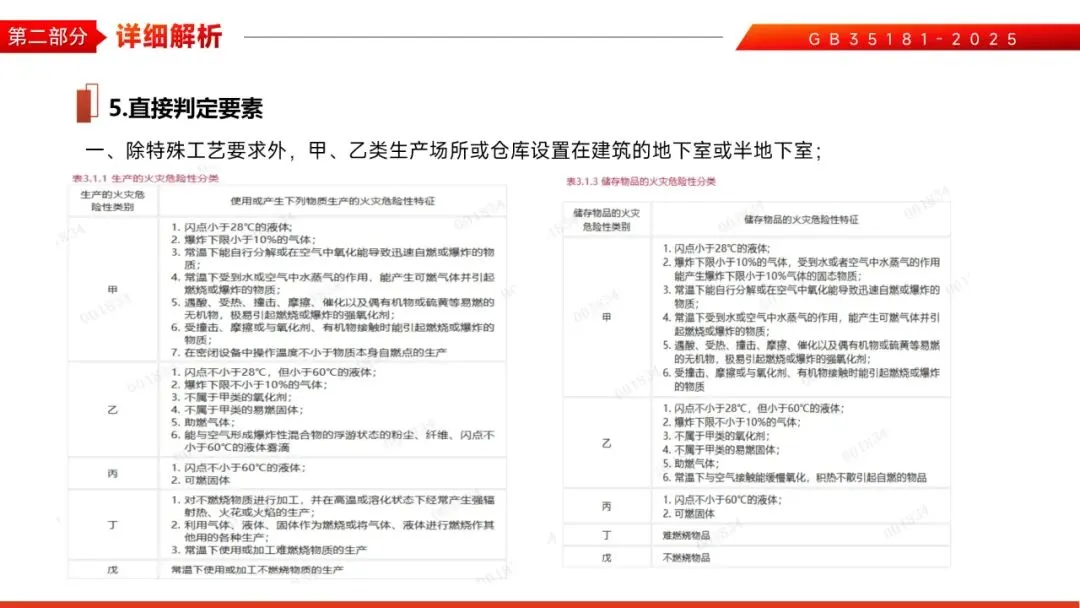The width and height of the screenshot is (1080, 608).
Task: Select "4. 不属于甲类的易燃固体" in storage table
Action: point(721,450)
